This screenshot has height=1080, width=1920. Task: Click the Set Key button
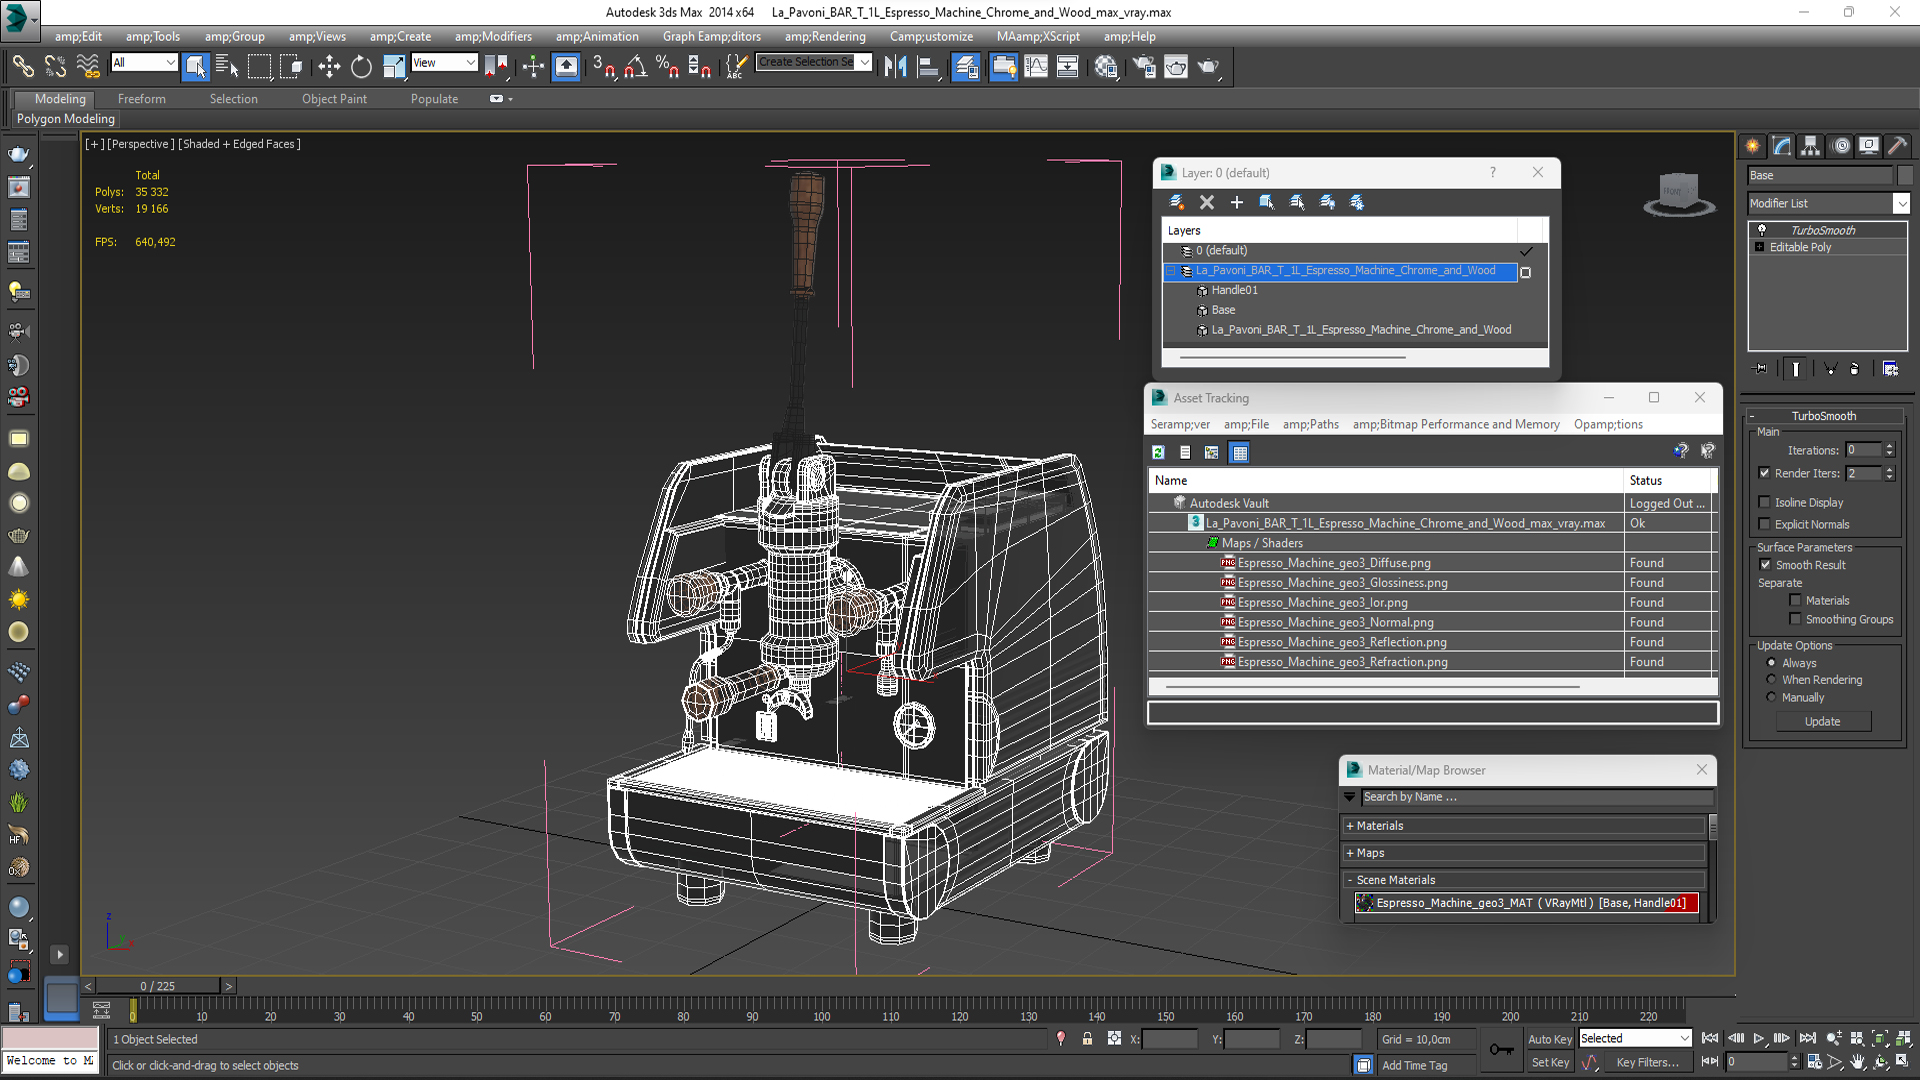(1549, 1063)
